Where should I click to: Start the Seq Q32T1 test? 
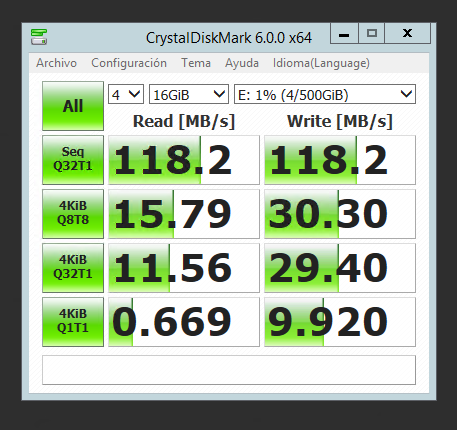(x=73, y=160)
